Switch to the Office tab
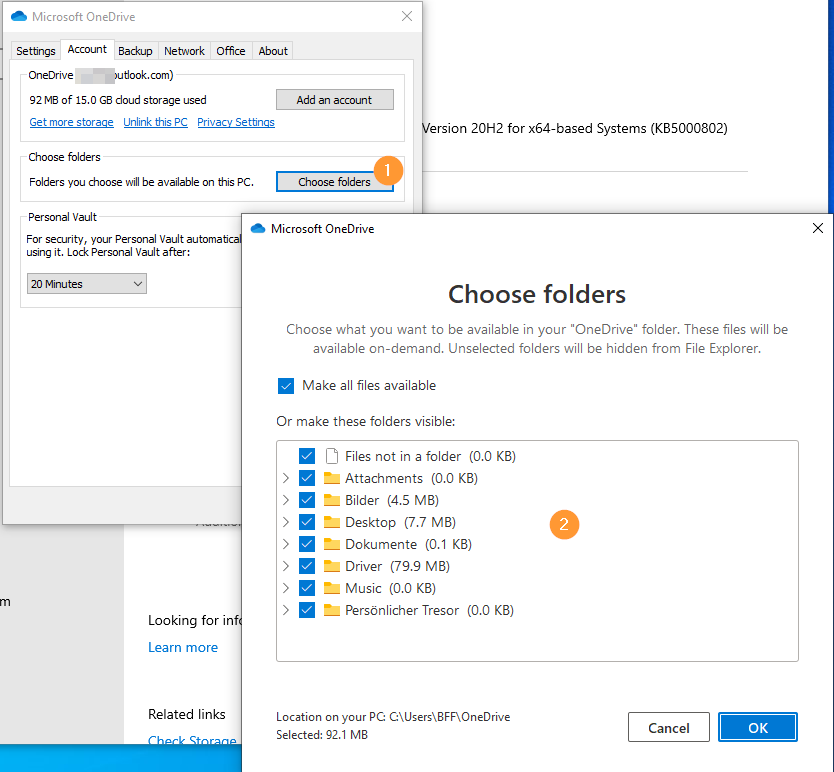Viewport: 834px width, 772px height. 231,51
